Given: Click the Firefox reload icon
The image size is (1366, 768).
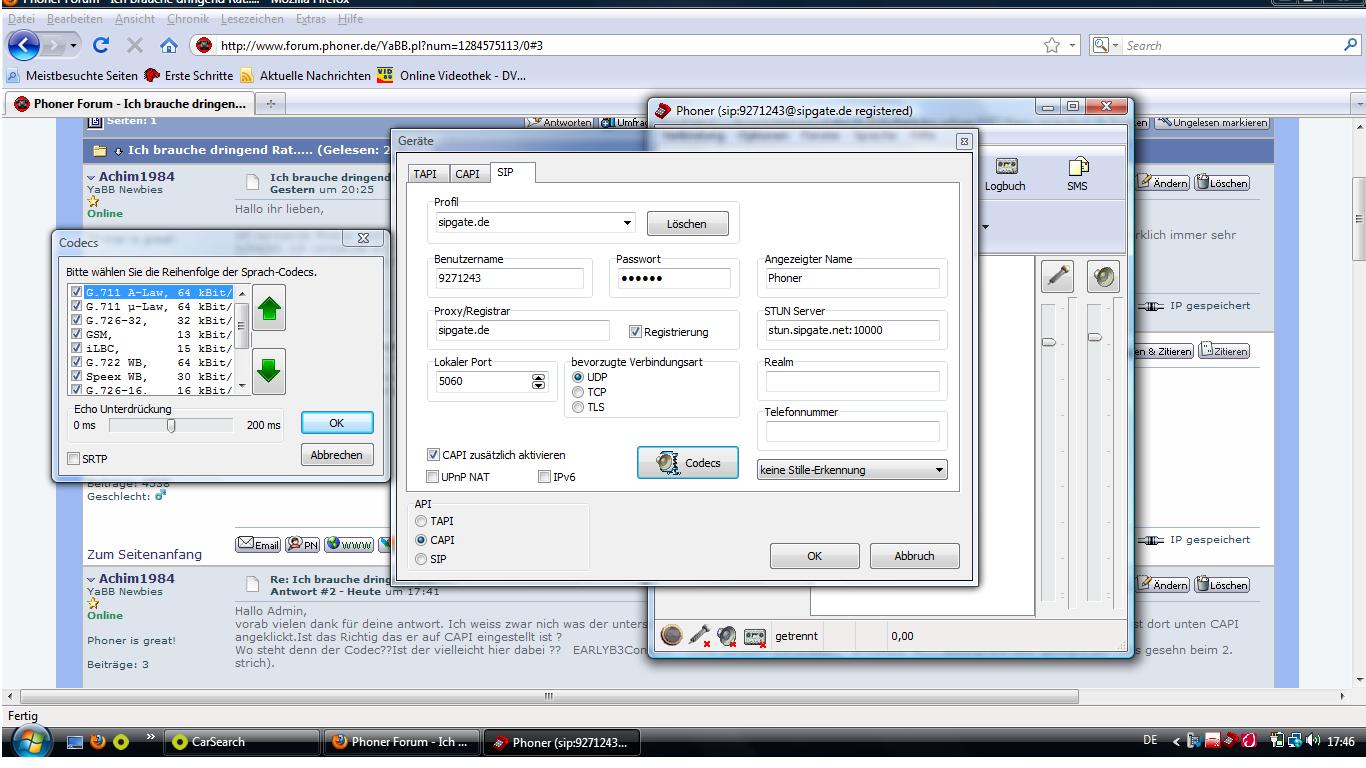Looking at the screenshot, I should tap(101, 46).
